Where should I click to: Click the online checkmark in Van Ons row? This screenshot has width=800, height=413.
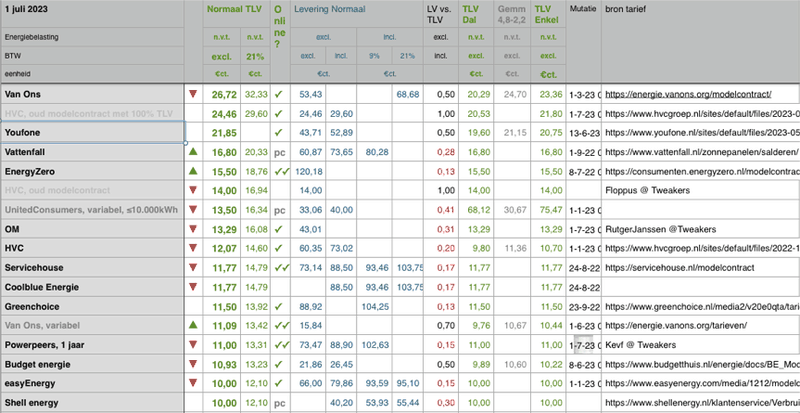(279, 94)
